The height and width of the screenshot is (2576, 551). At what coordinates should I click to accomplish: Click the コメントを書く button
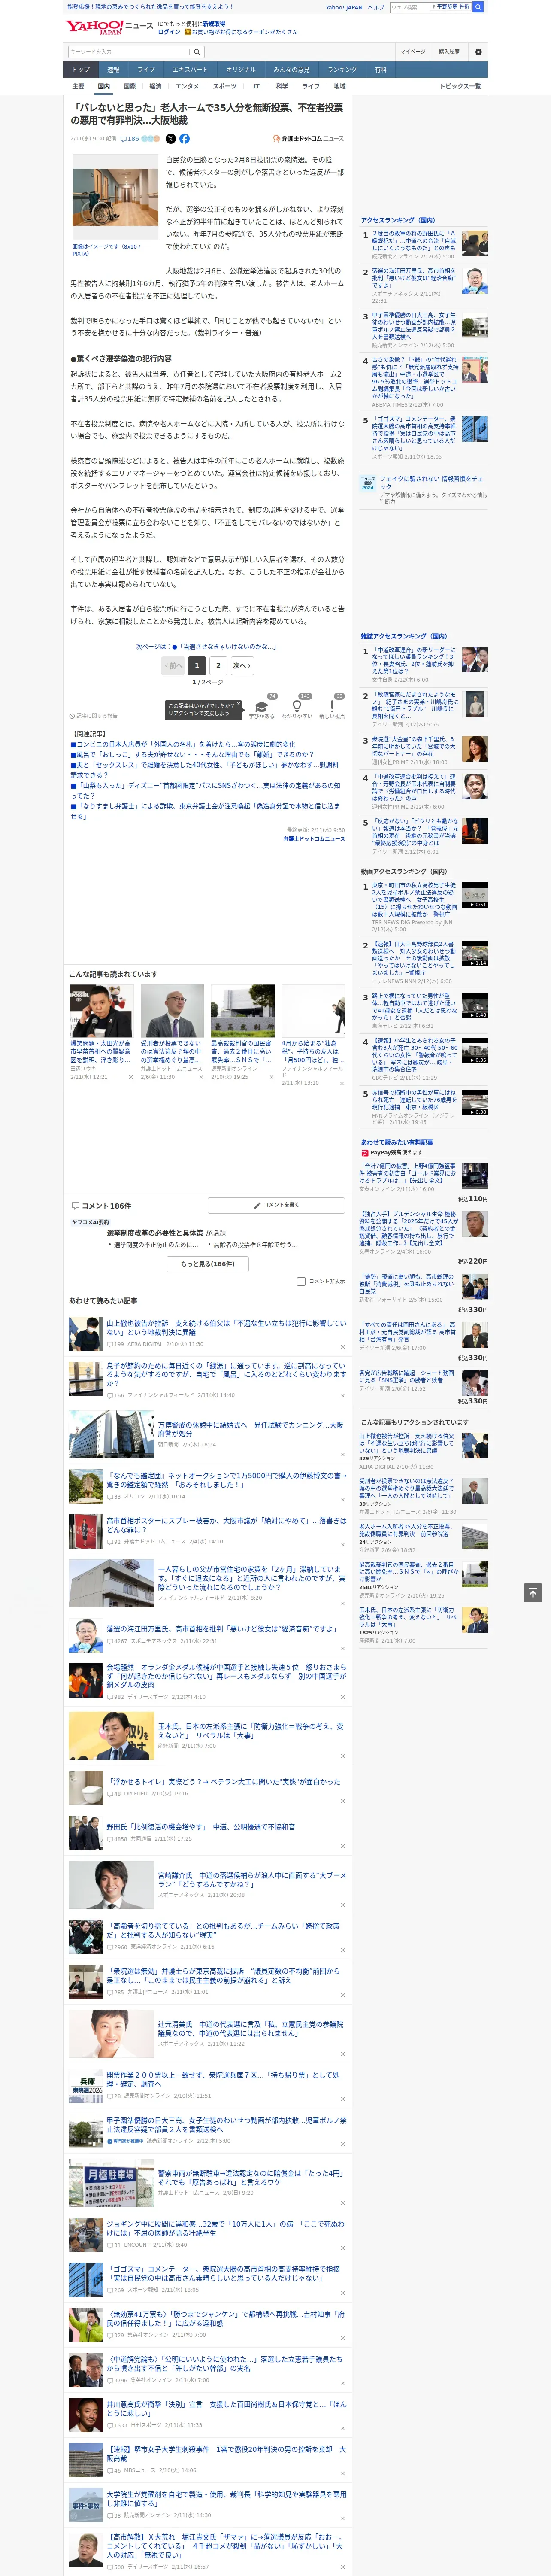tap(276, 1205)
